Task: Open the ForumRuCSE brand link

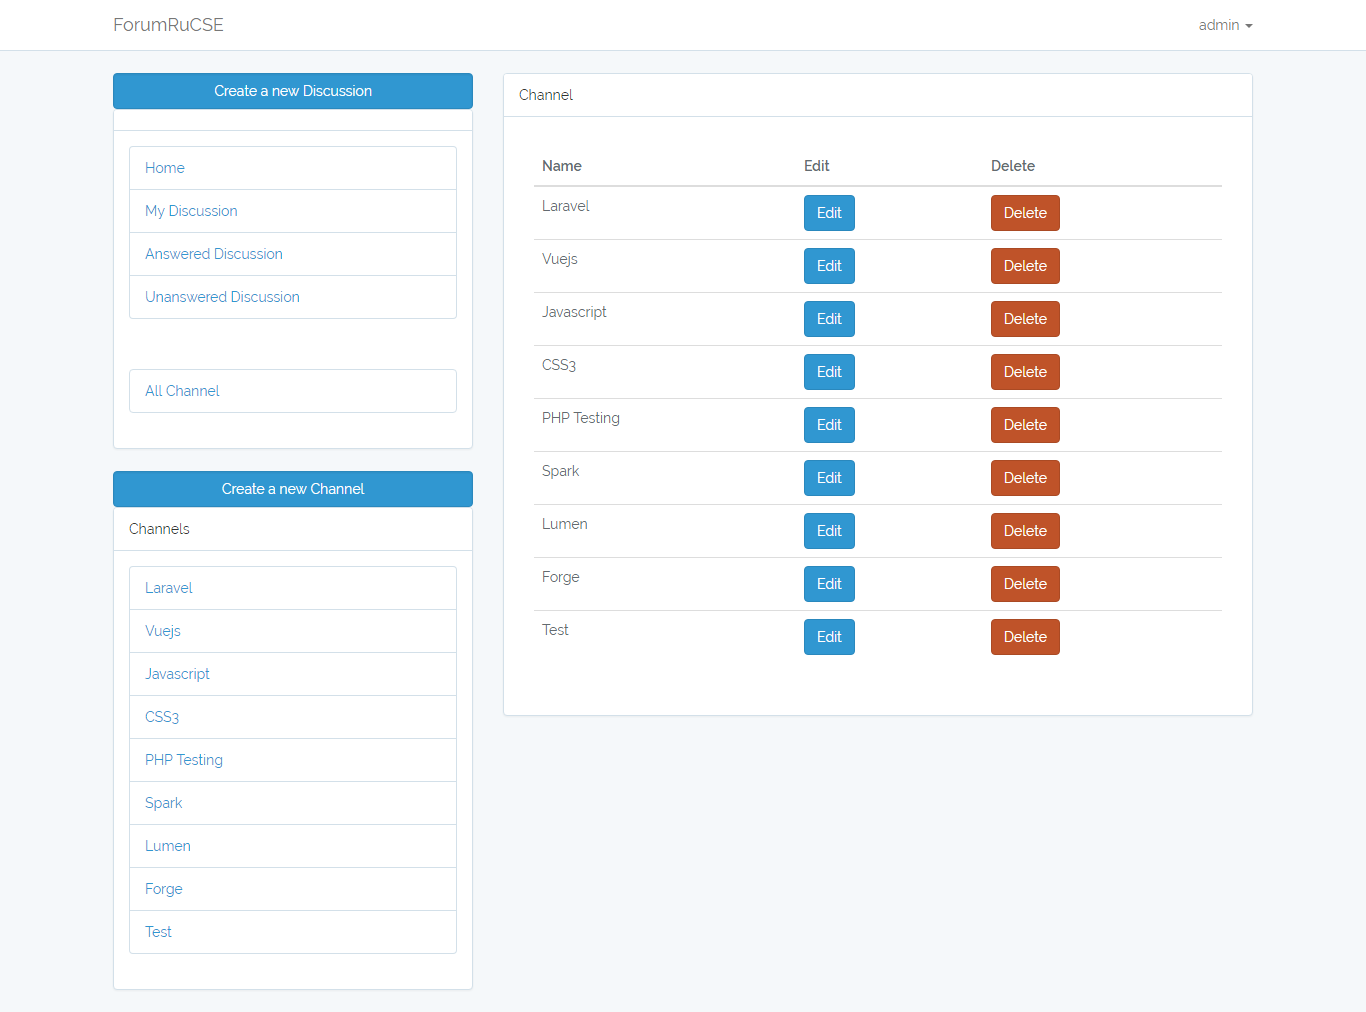Action: click(168, 25)
